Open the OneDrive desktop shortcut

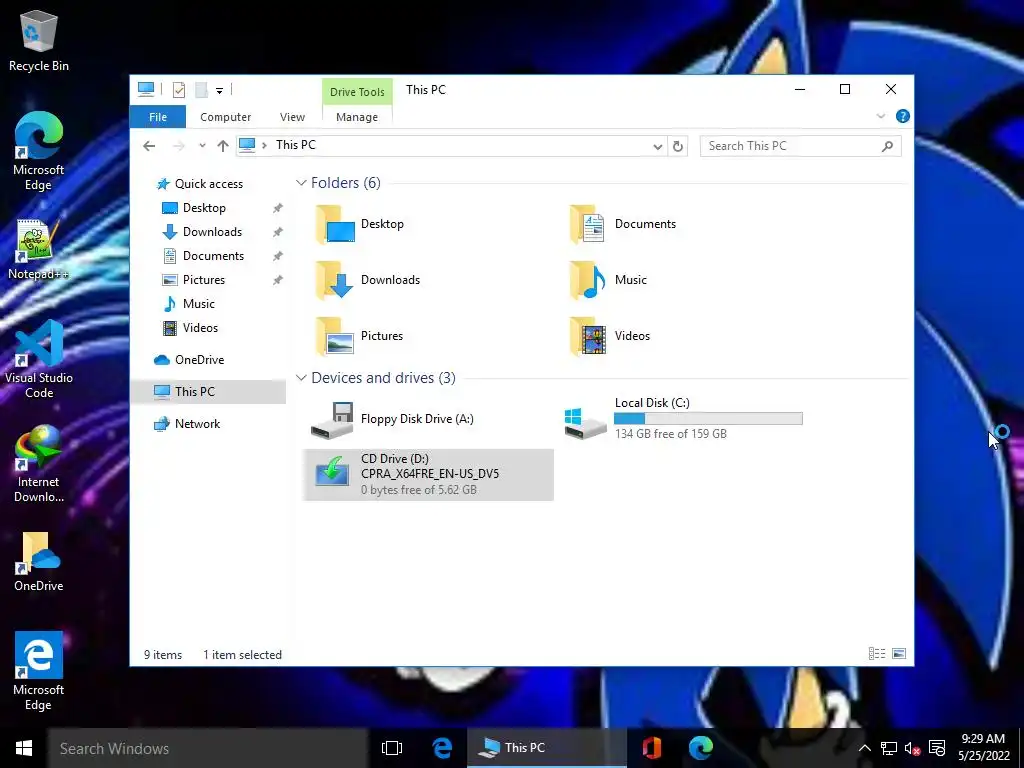39,562
